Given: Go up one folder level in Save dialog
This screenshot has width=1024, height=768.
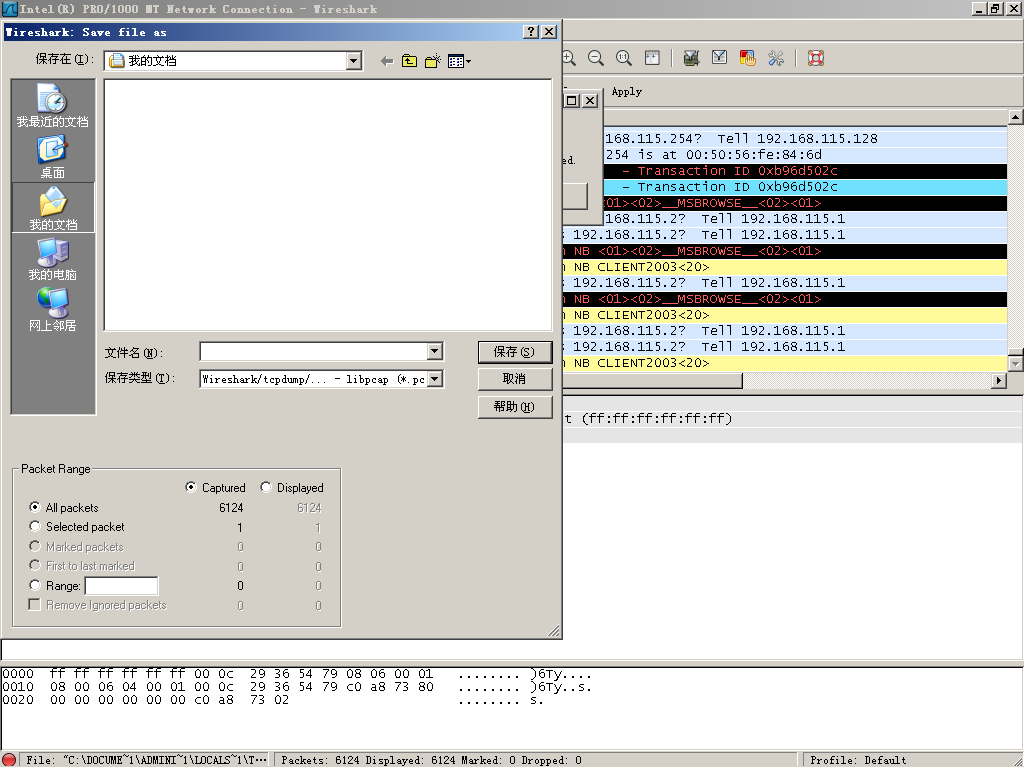Looking at the screenshot, I should tap(409, 61).
